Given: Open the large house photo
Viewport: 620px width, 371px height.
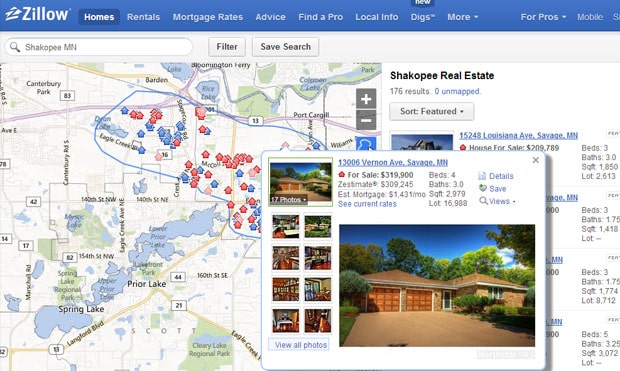Looking at the screenshot, I should [x=437, y=286].
